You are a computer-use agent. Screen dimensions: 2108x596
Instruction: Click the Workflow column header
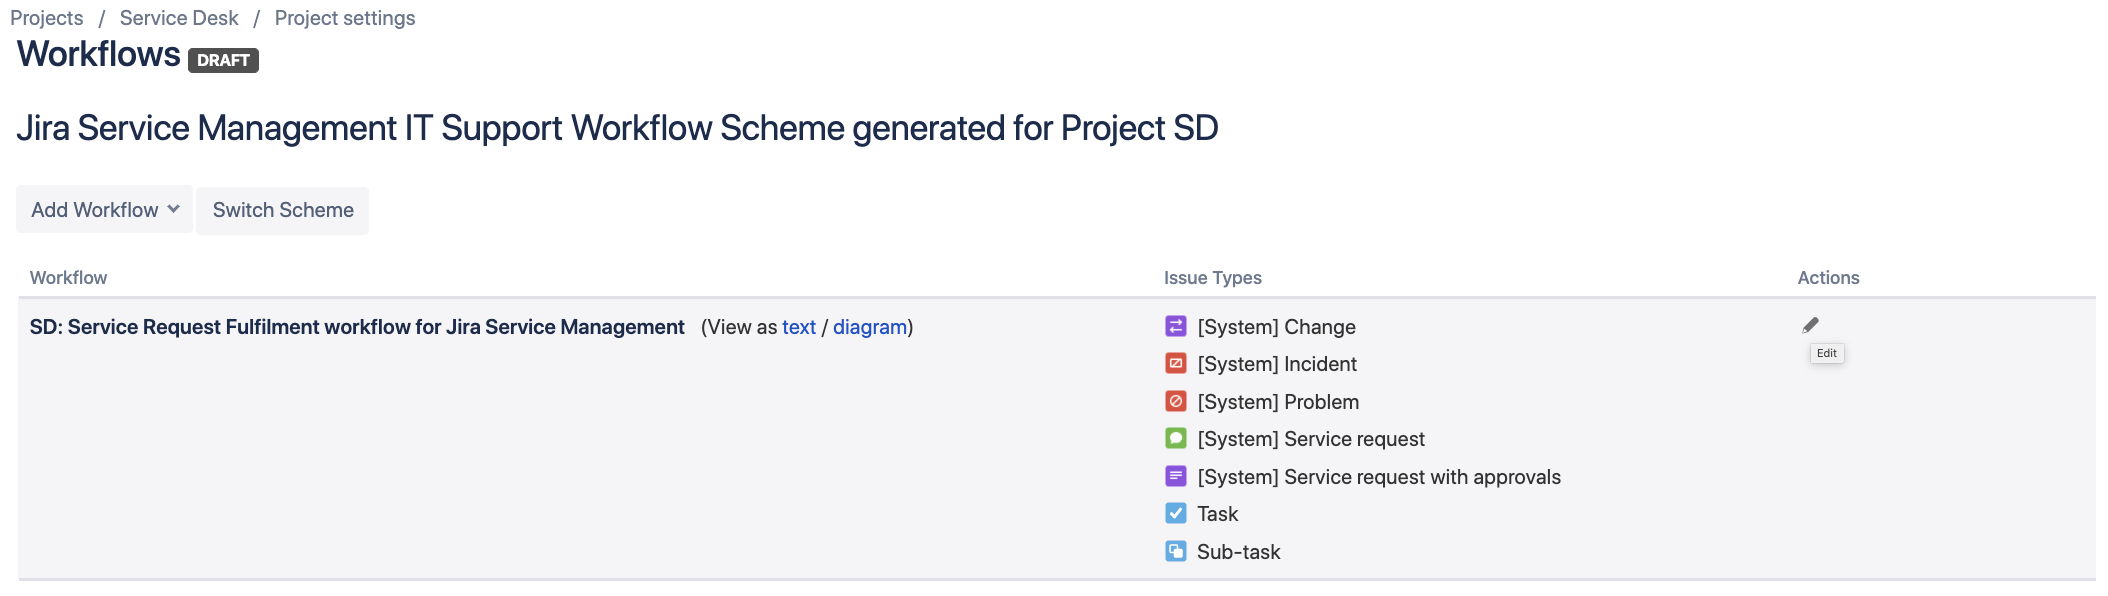(68, 278)
